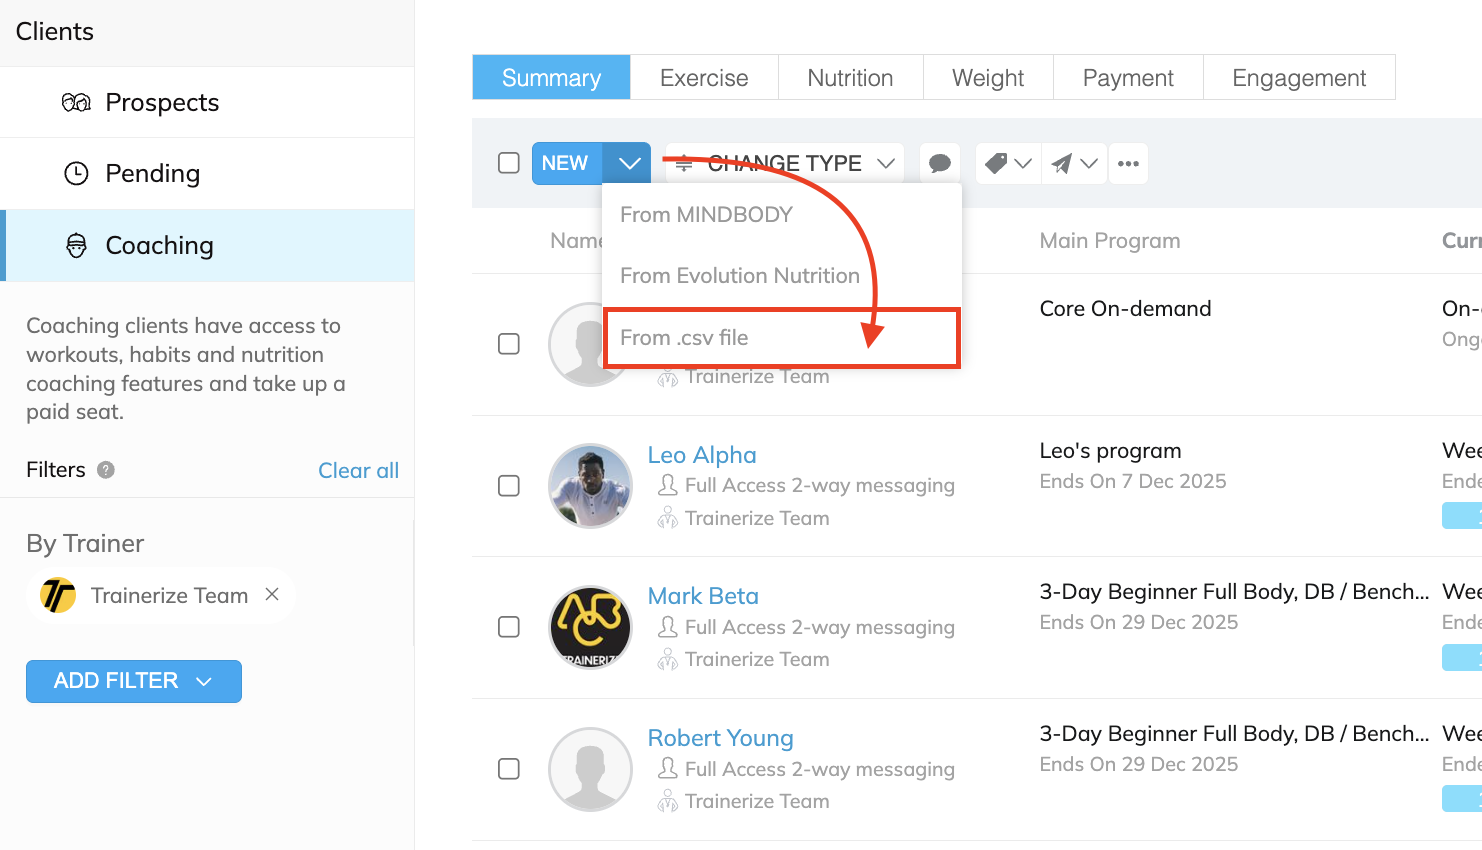Open the Payment tab
This screenshot has width=1482, height=850.
[x=1127, y=77]
